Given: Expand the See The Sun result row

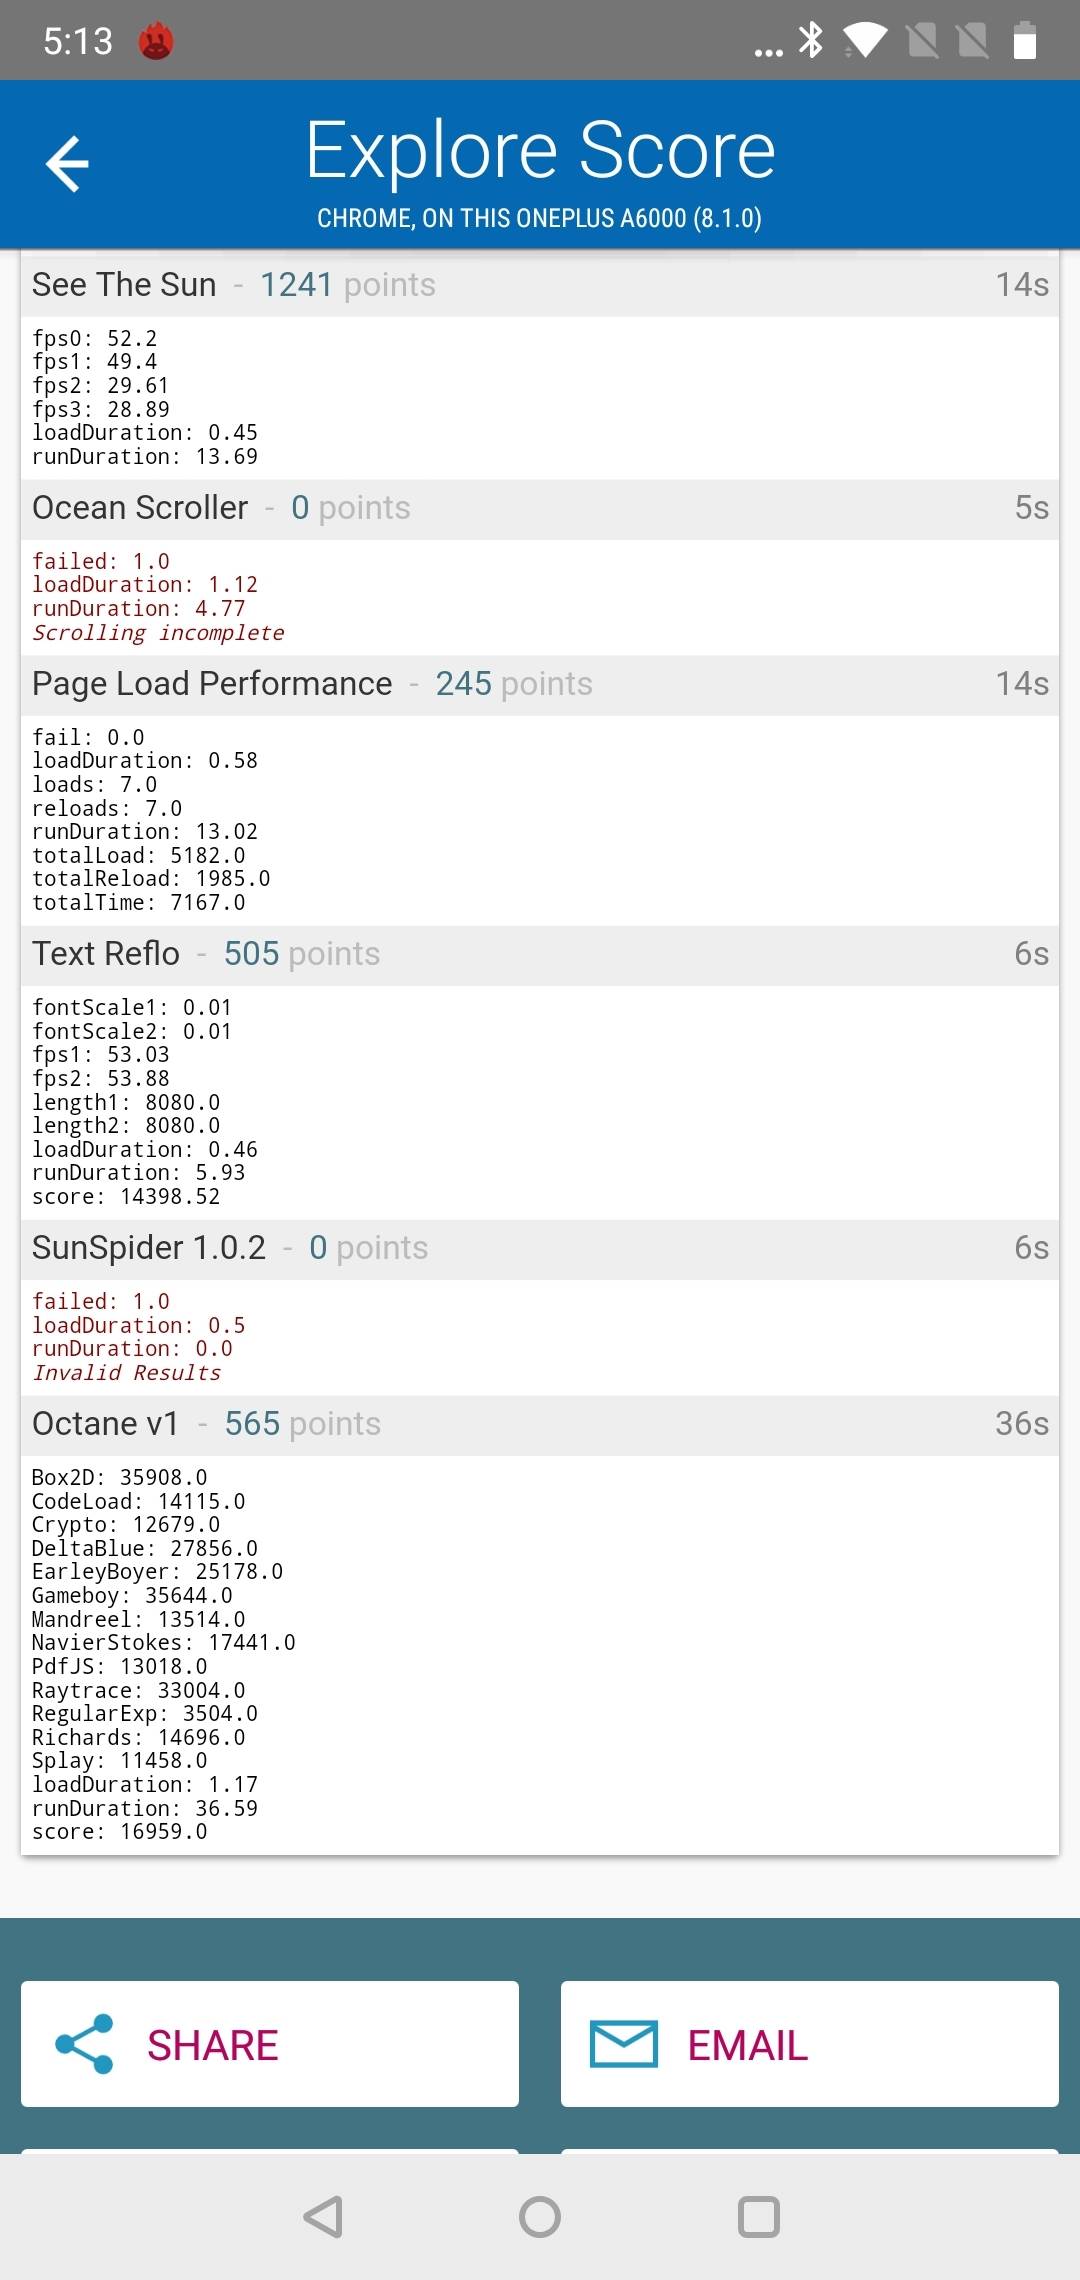Looking at the screenshot, I should (540, 286).
